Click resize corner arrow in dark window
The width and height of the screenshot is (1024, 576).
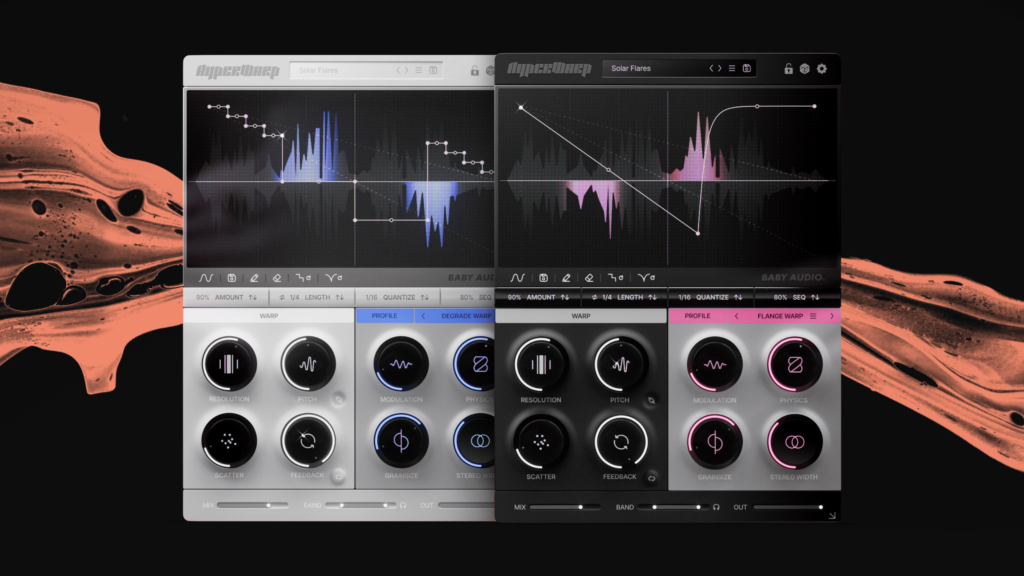[x=832, y=516]
